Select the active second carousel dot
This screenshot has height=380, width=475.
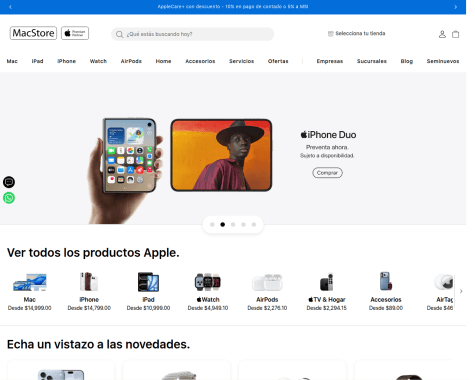223,225
